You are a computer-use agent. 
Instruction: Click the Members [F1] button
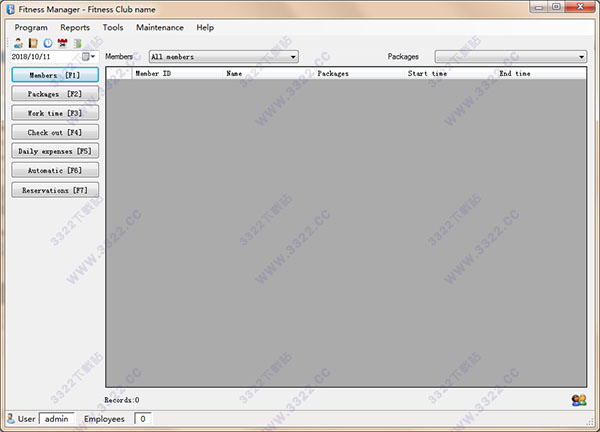coord(55,75)
